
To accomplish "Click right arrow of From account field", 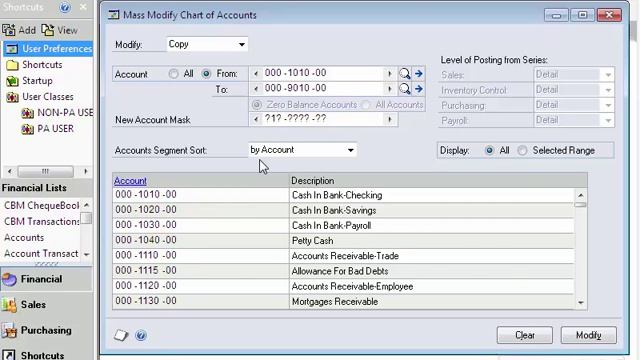I will 389,74.
